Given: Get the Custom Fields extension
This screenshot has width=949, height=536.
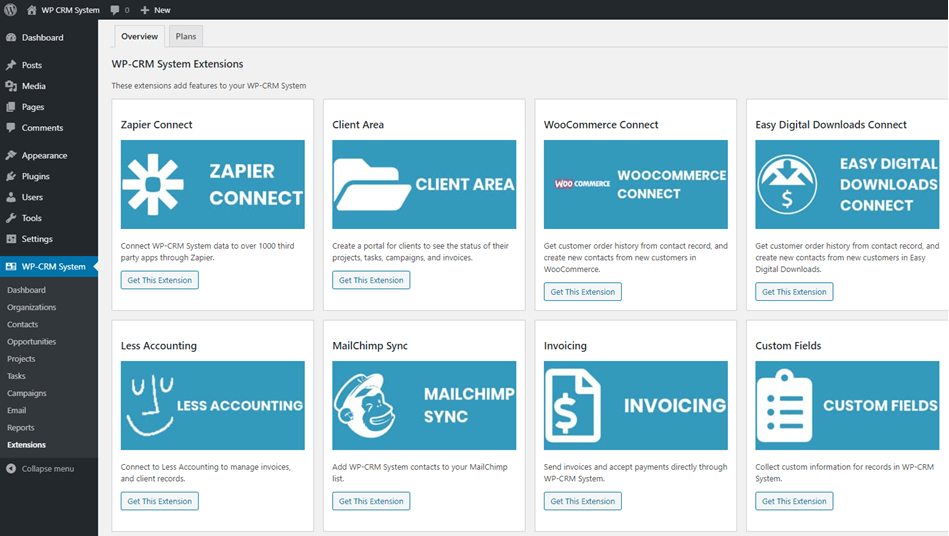Looking at the screenshot, I should pos(794,501).
